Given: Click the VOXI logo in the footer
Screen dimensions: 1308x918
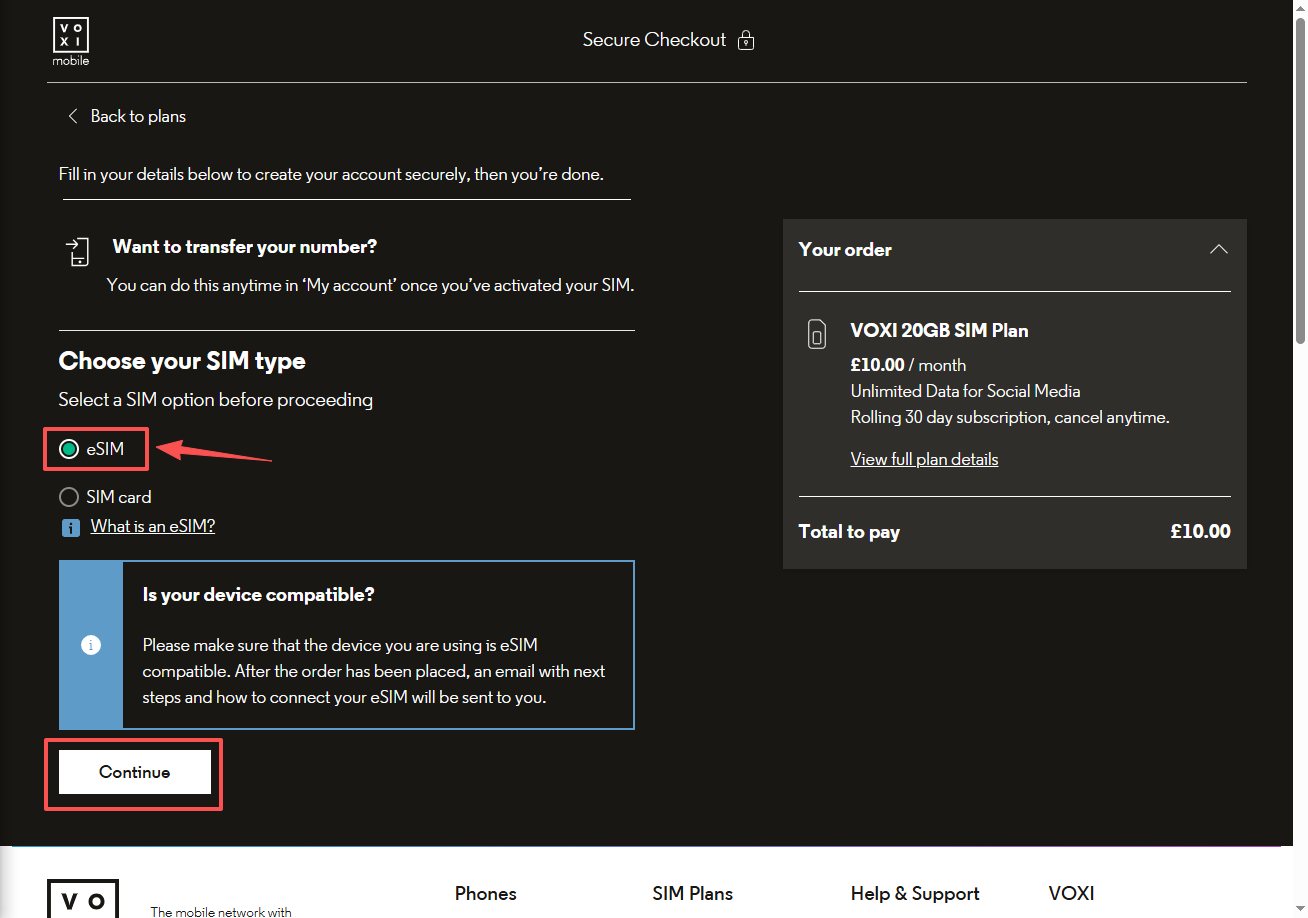Looking at the screenshot, I should coord(83,899).
